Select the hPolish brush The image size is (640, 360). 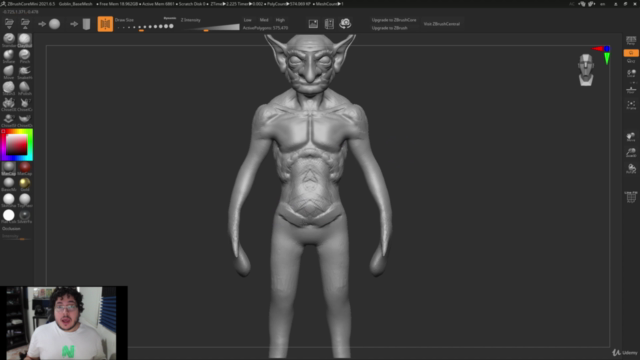coord(24,88)
